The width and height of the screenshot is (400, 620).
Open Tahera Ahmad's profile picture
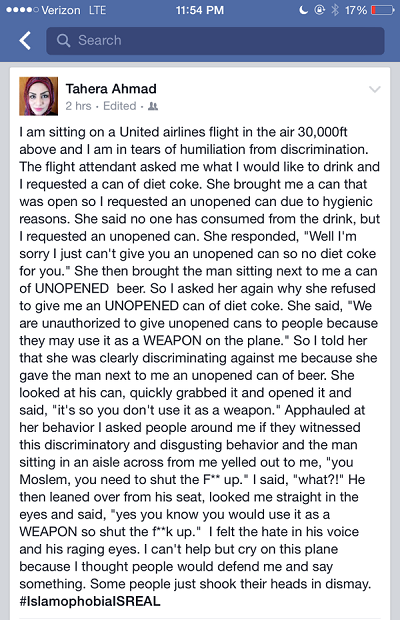39,96
